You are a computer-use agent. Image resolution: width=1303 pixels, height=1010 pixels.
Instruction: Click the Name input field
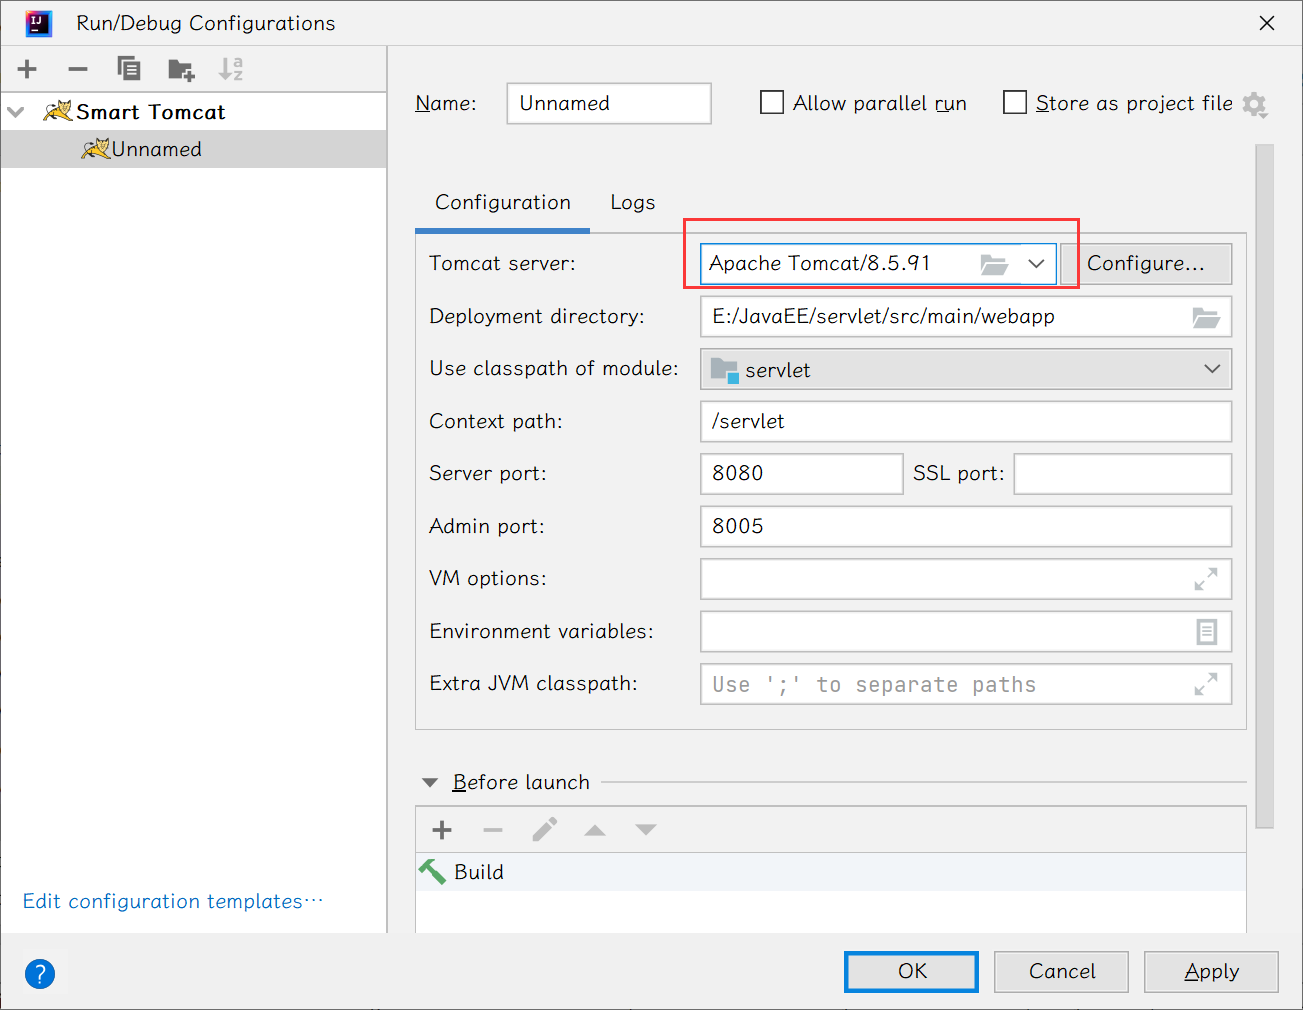pyautogui.click(x=609, y=103)
